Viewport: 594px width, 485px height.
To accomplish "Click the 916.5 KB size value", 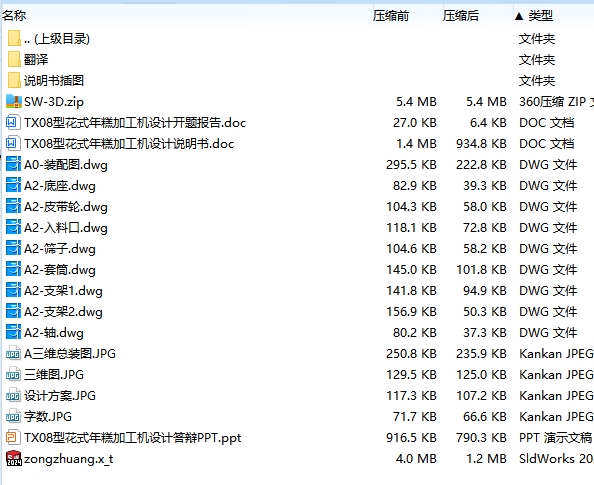I will pyautogui.click(x=411, y=438).
